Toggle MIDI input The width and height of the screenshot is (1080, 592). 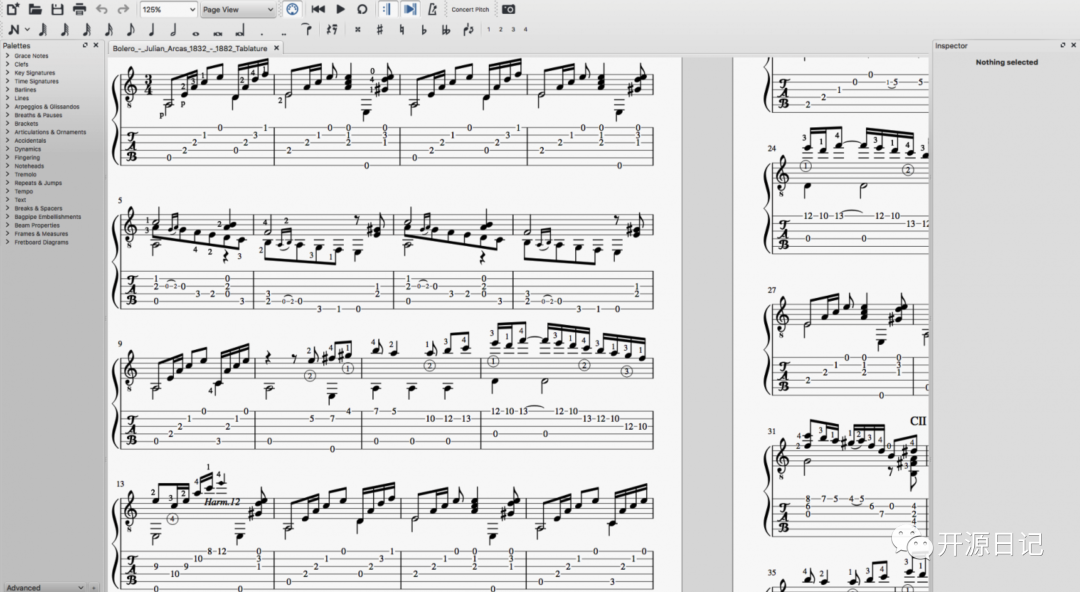[292, 10]
